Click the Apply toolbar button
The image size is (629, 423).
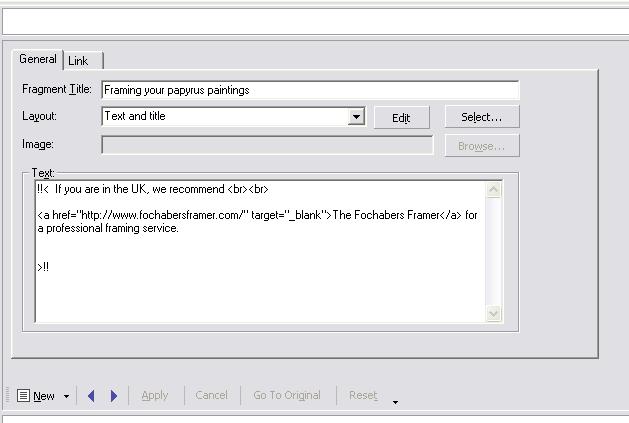tap(155, 396)
